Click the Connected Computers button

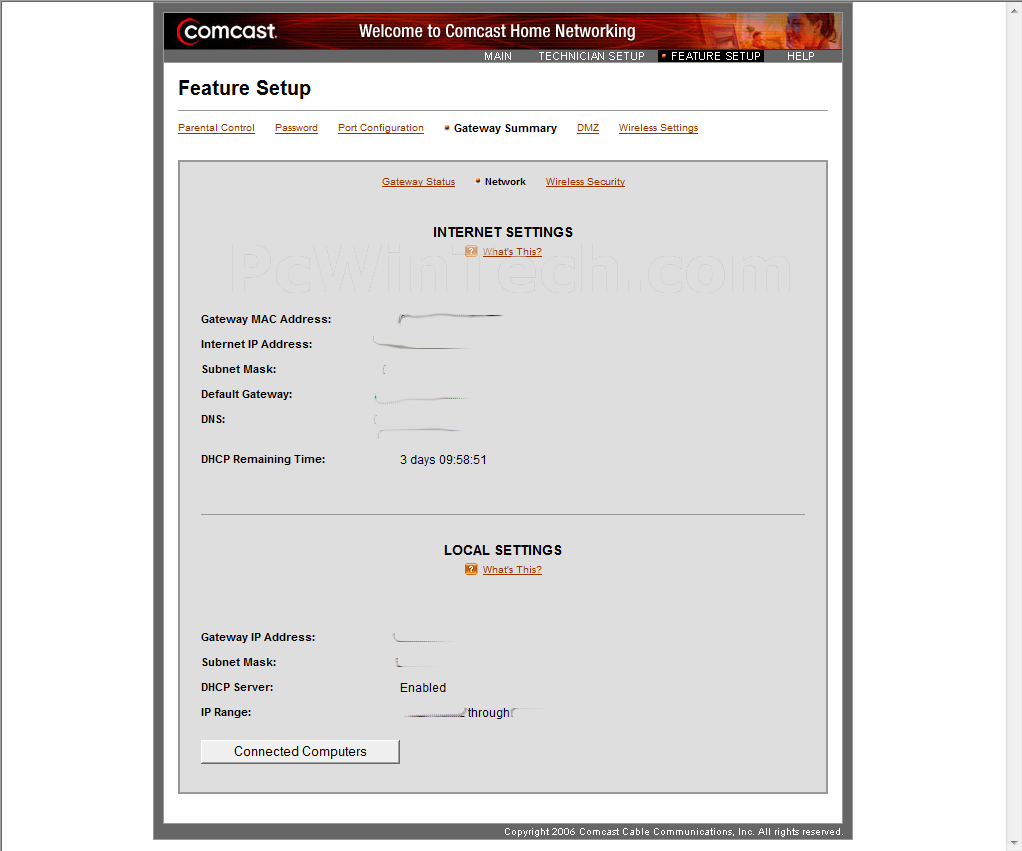pyautogui.click(x=300, y=751)
